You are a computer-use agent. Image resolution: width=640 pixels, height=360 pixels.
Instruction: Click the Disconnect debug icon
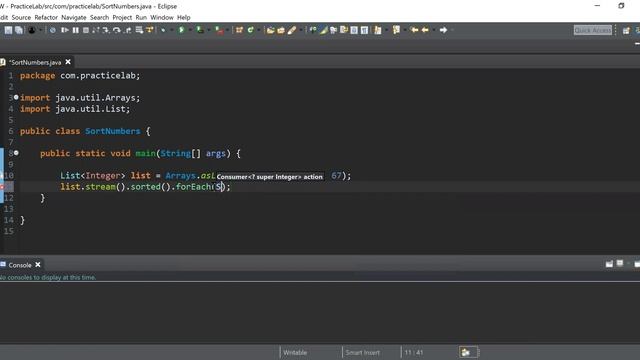coord(96,30)
